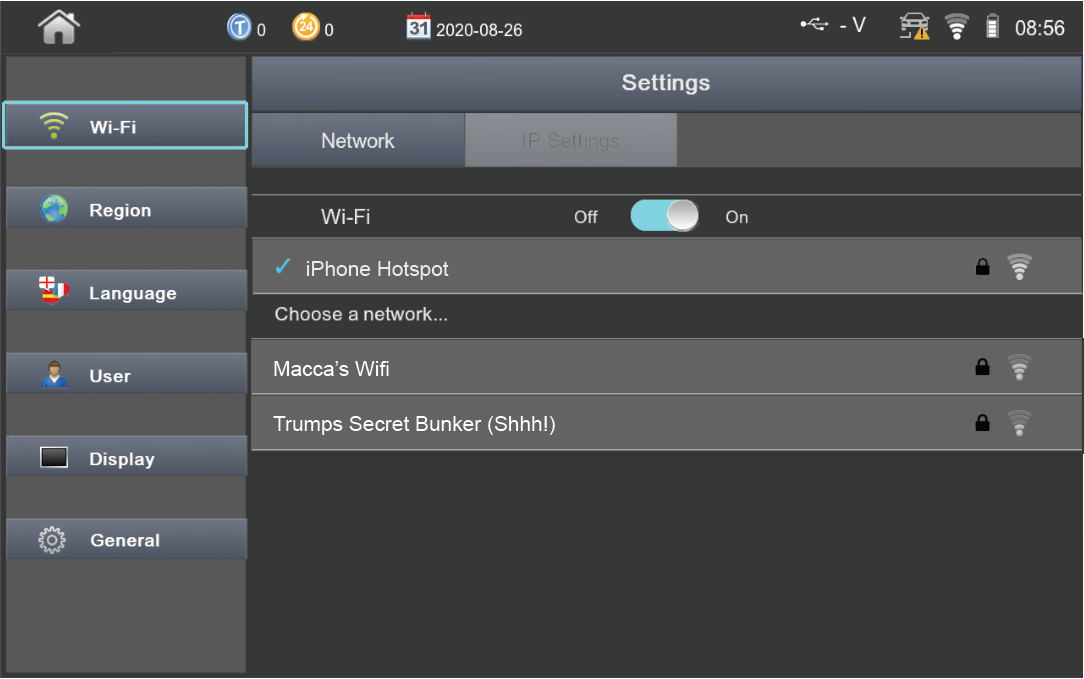Image resolution: width=1084 pixels, height=679 pixels.
Task: Open the Display settings section
Action: (126, 459)
